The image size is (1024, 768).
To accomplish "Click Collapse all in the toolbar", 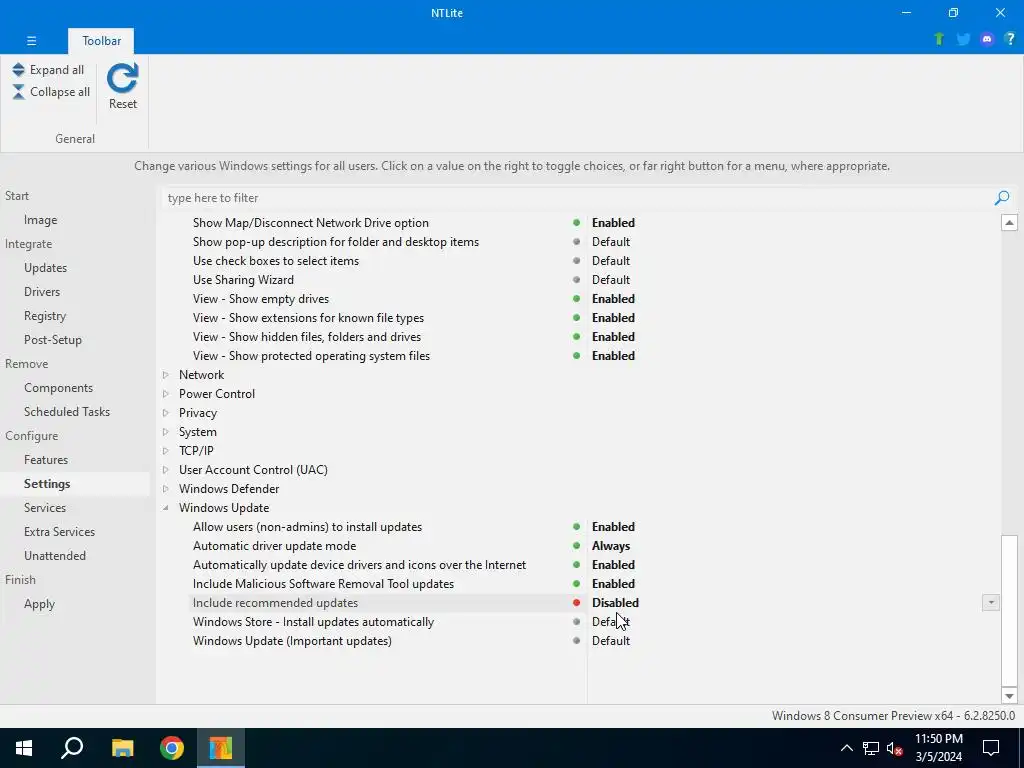I will (x=51, y=92).
